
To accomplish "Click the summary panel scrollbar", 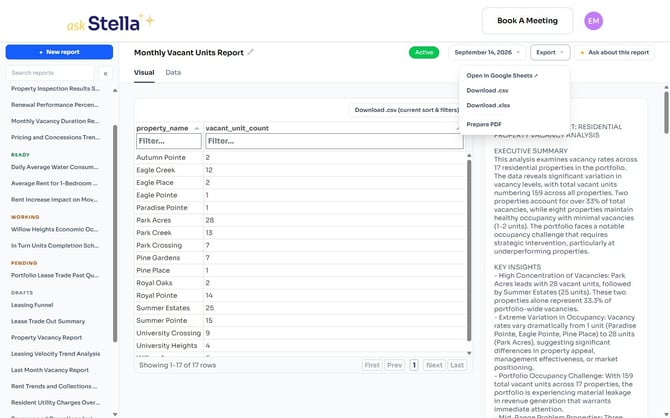I will pos(666,113).
